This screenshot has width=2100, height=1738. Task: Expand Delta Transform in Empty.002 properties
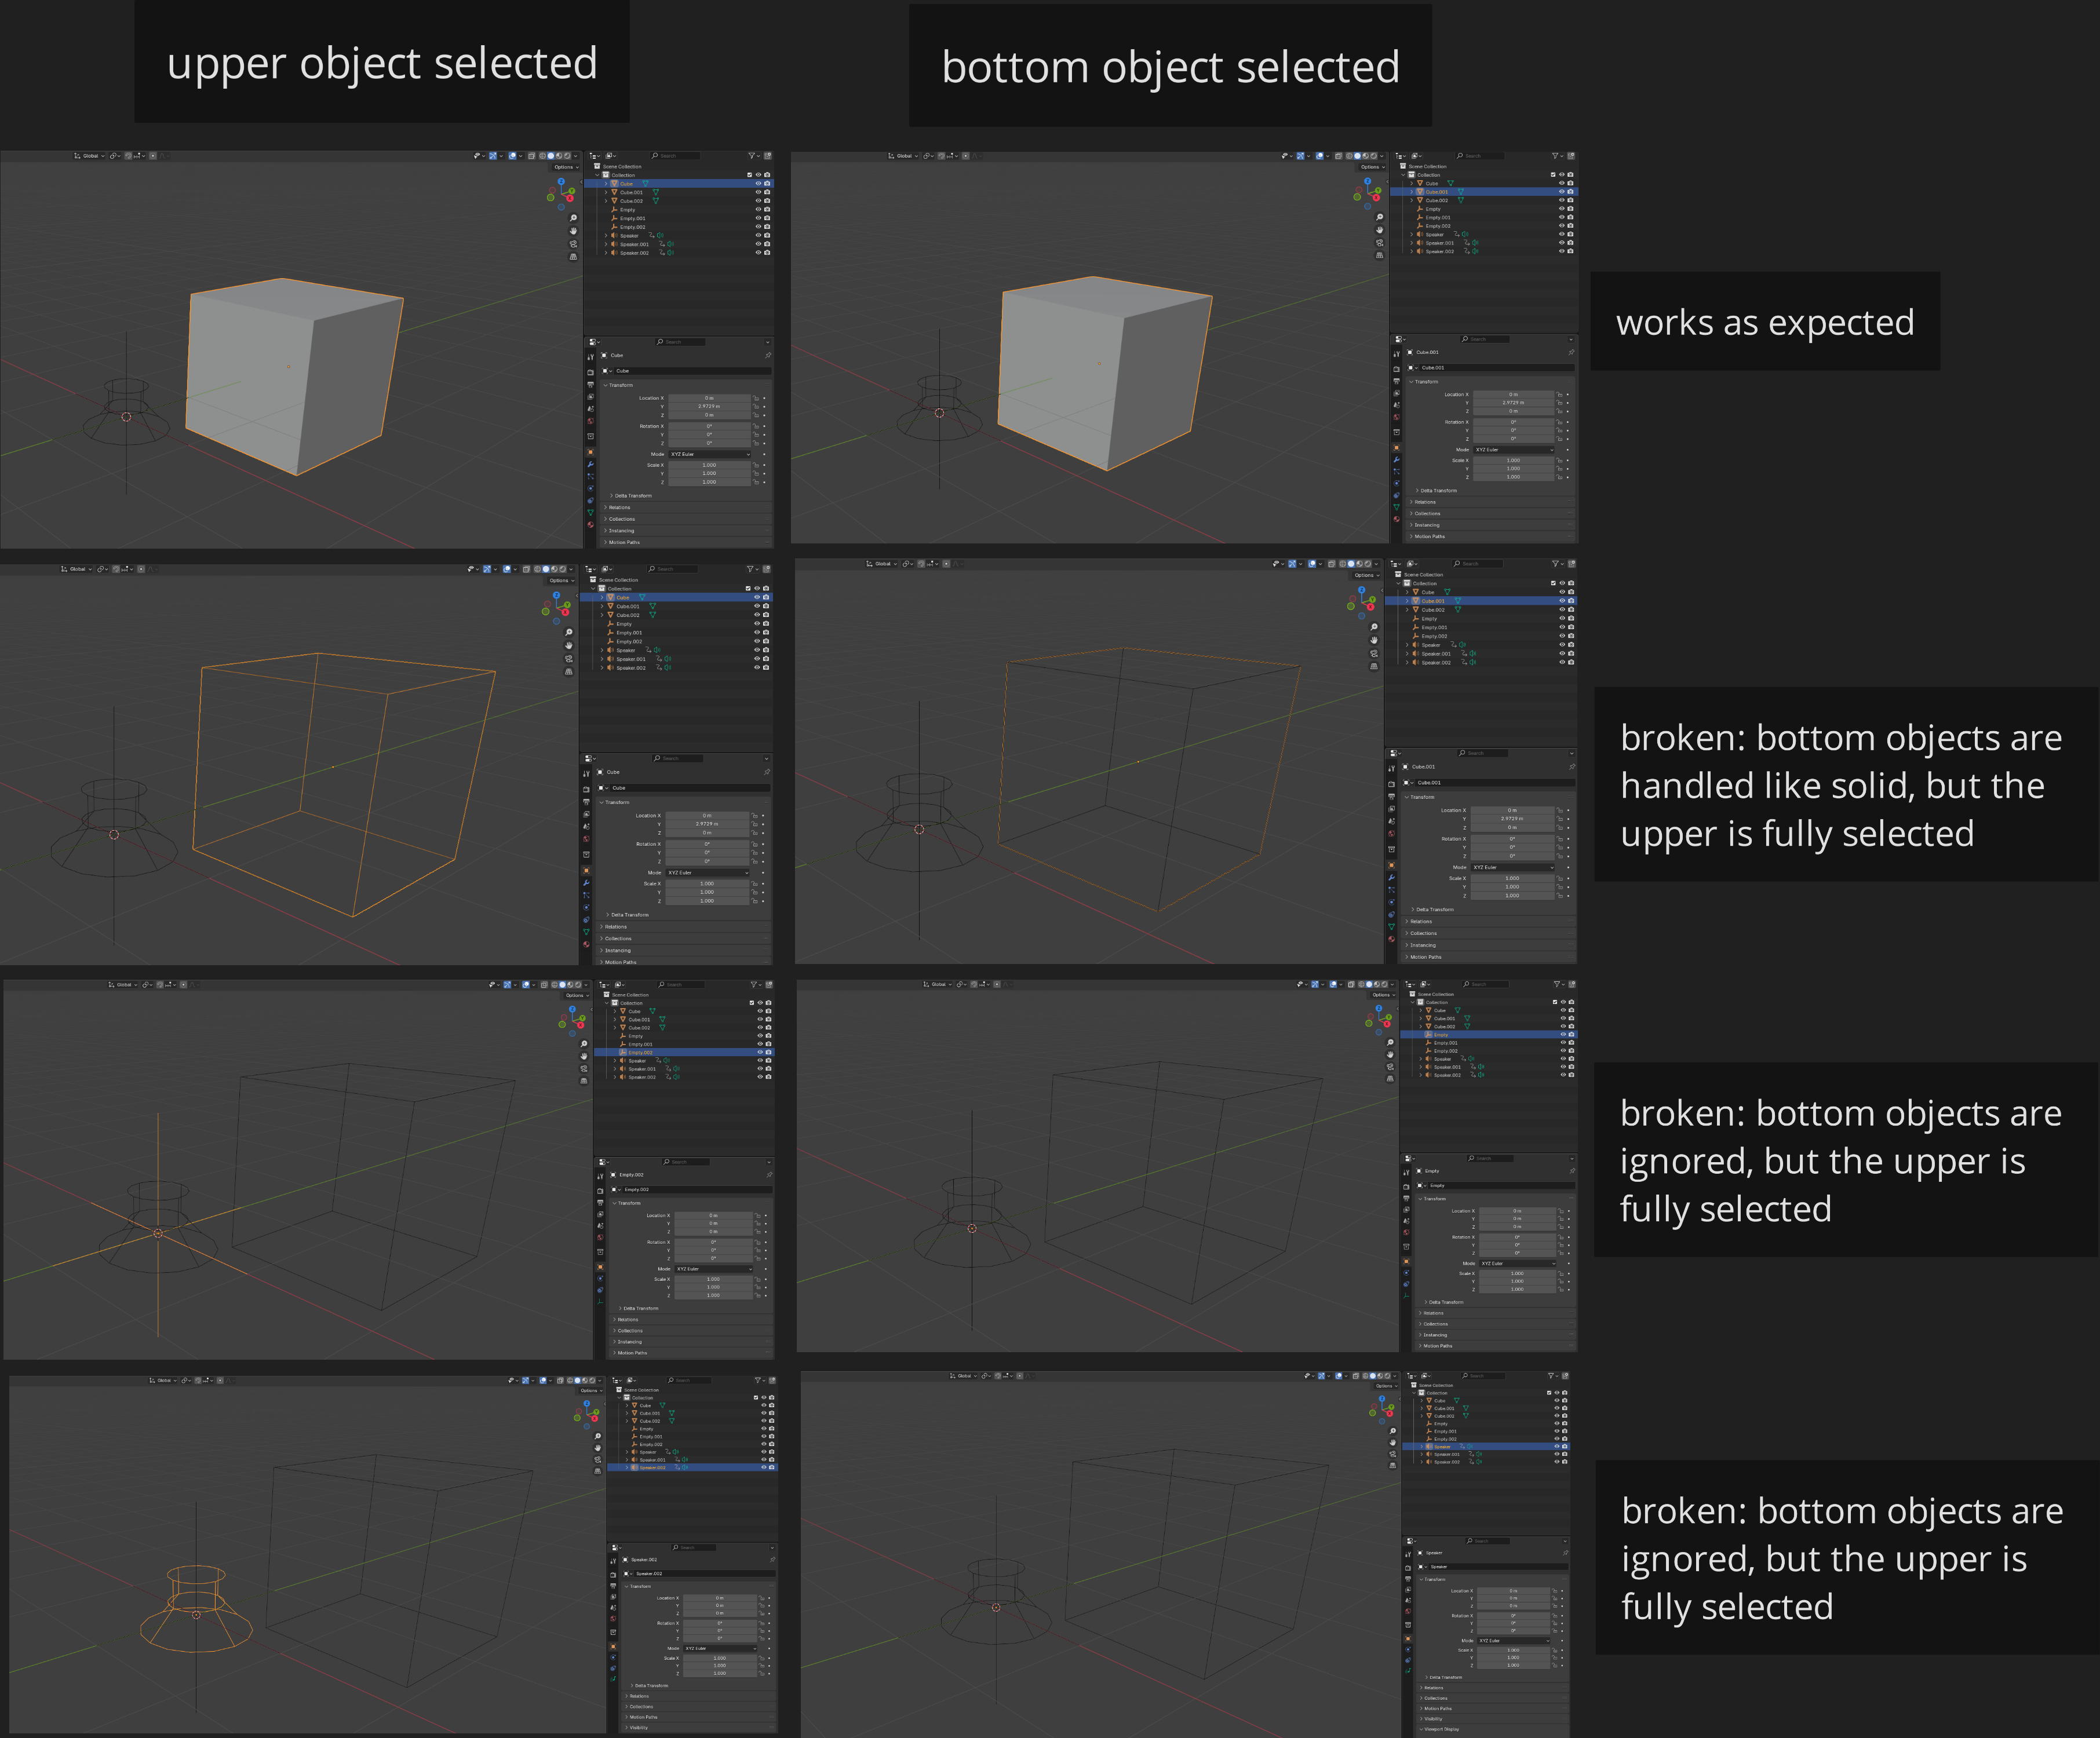coord(640,1308)
